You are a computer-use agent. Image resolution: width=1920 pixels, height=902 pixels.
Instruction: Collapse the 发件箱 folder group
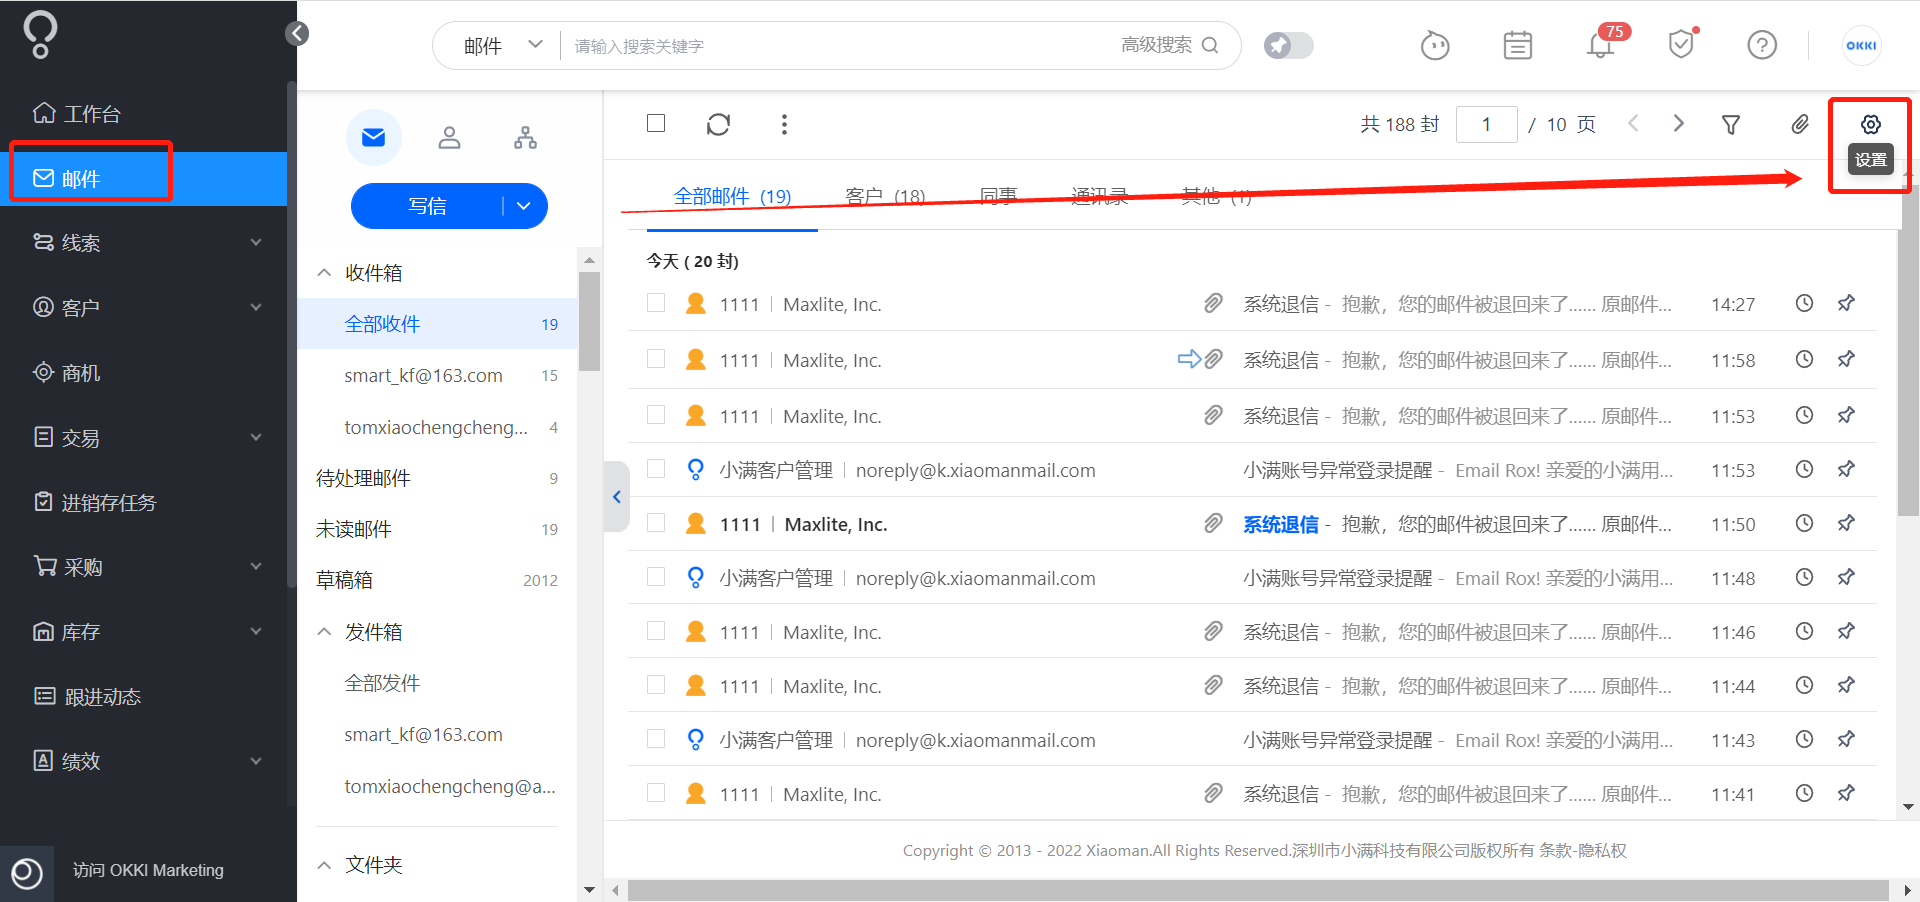click(324, 632)
